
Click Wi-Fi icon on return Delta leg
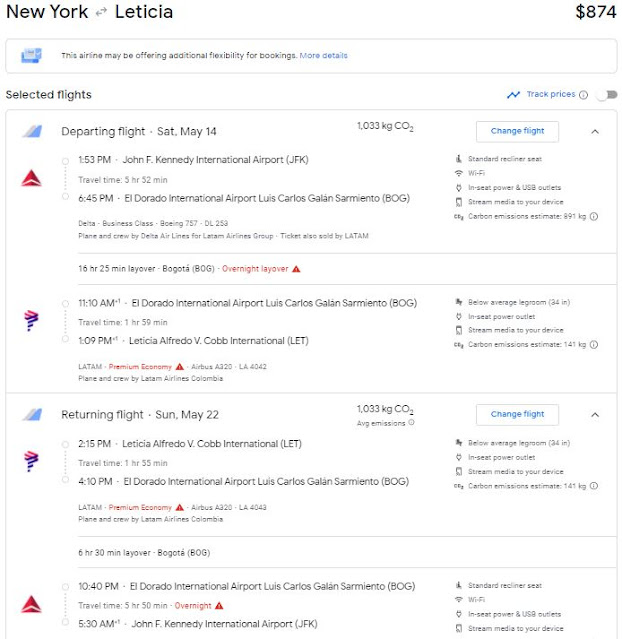[459, 600]
